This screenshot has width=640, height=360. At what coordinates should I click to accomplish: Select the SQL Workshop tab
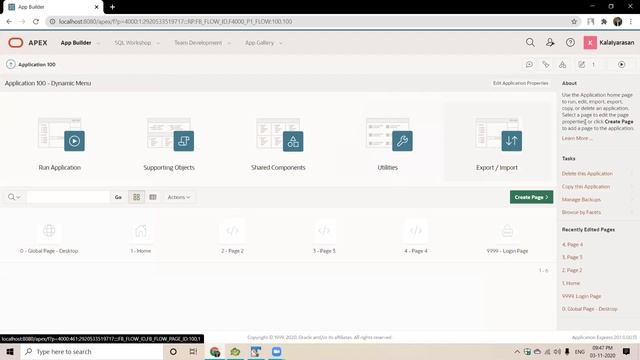click(x=133, y=43)
